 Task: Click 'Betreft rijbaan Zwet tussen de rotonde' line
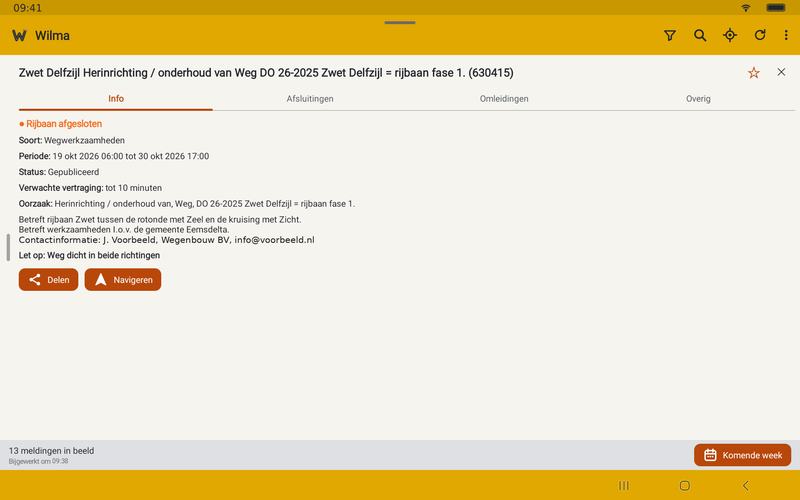(160, 219)
